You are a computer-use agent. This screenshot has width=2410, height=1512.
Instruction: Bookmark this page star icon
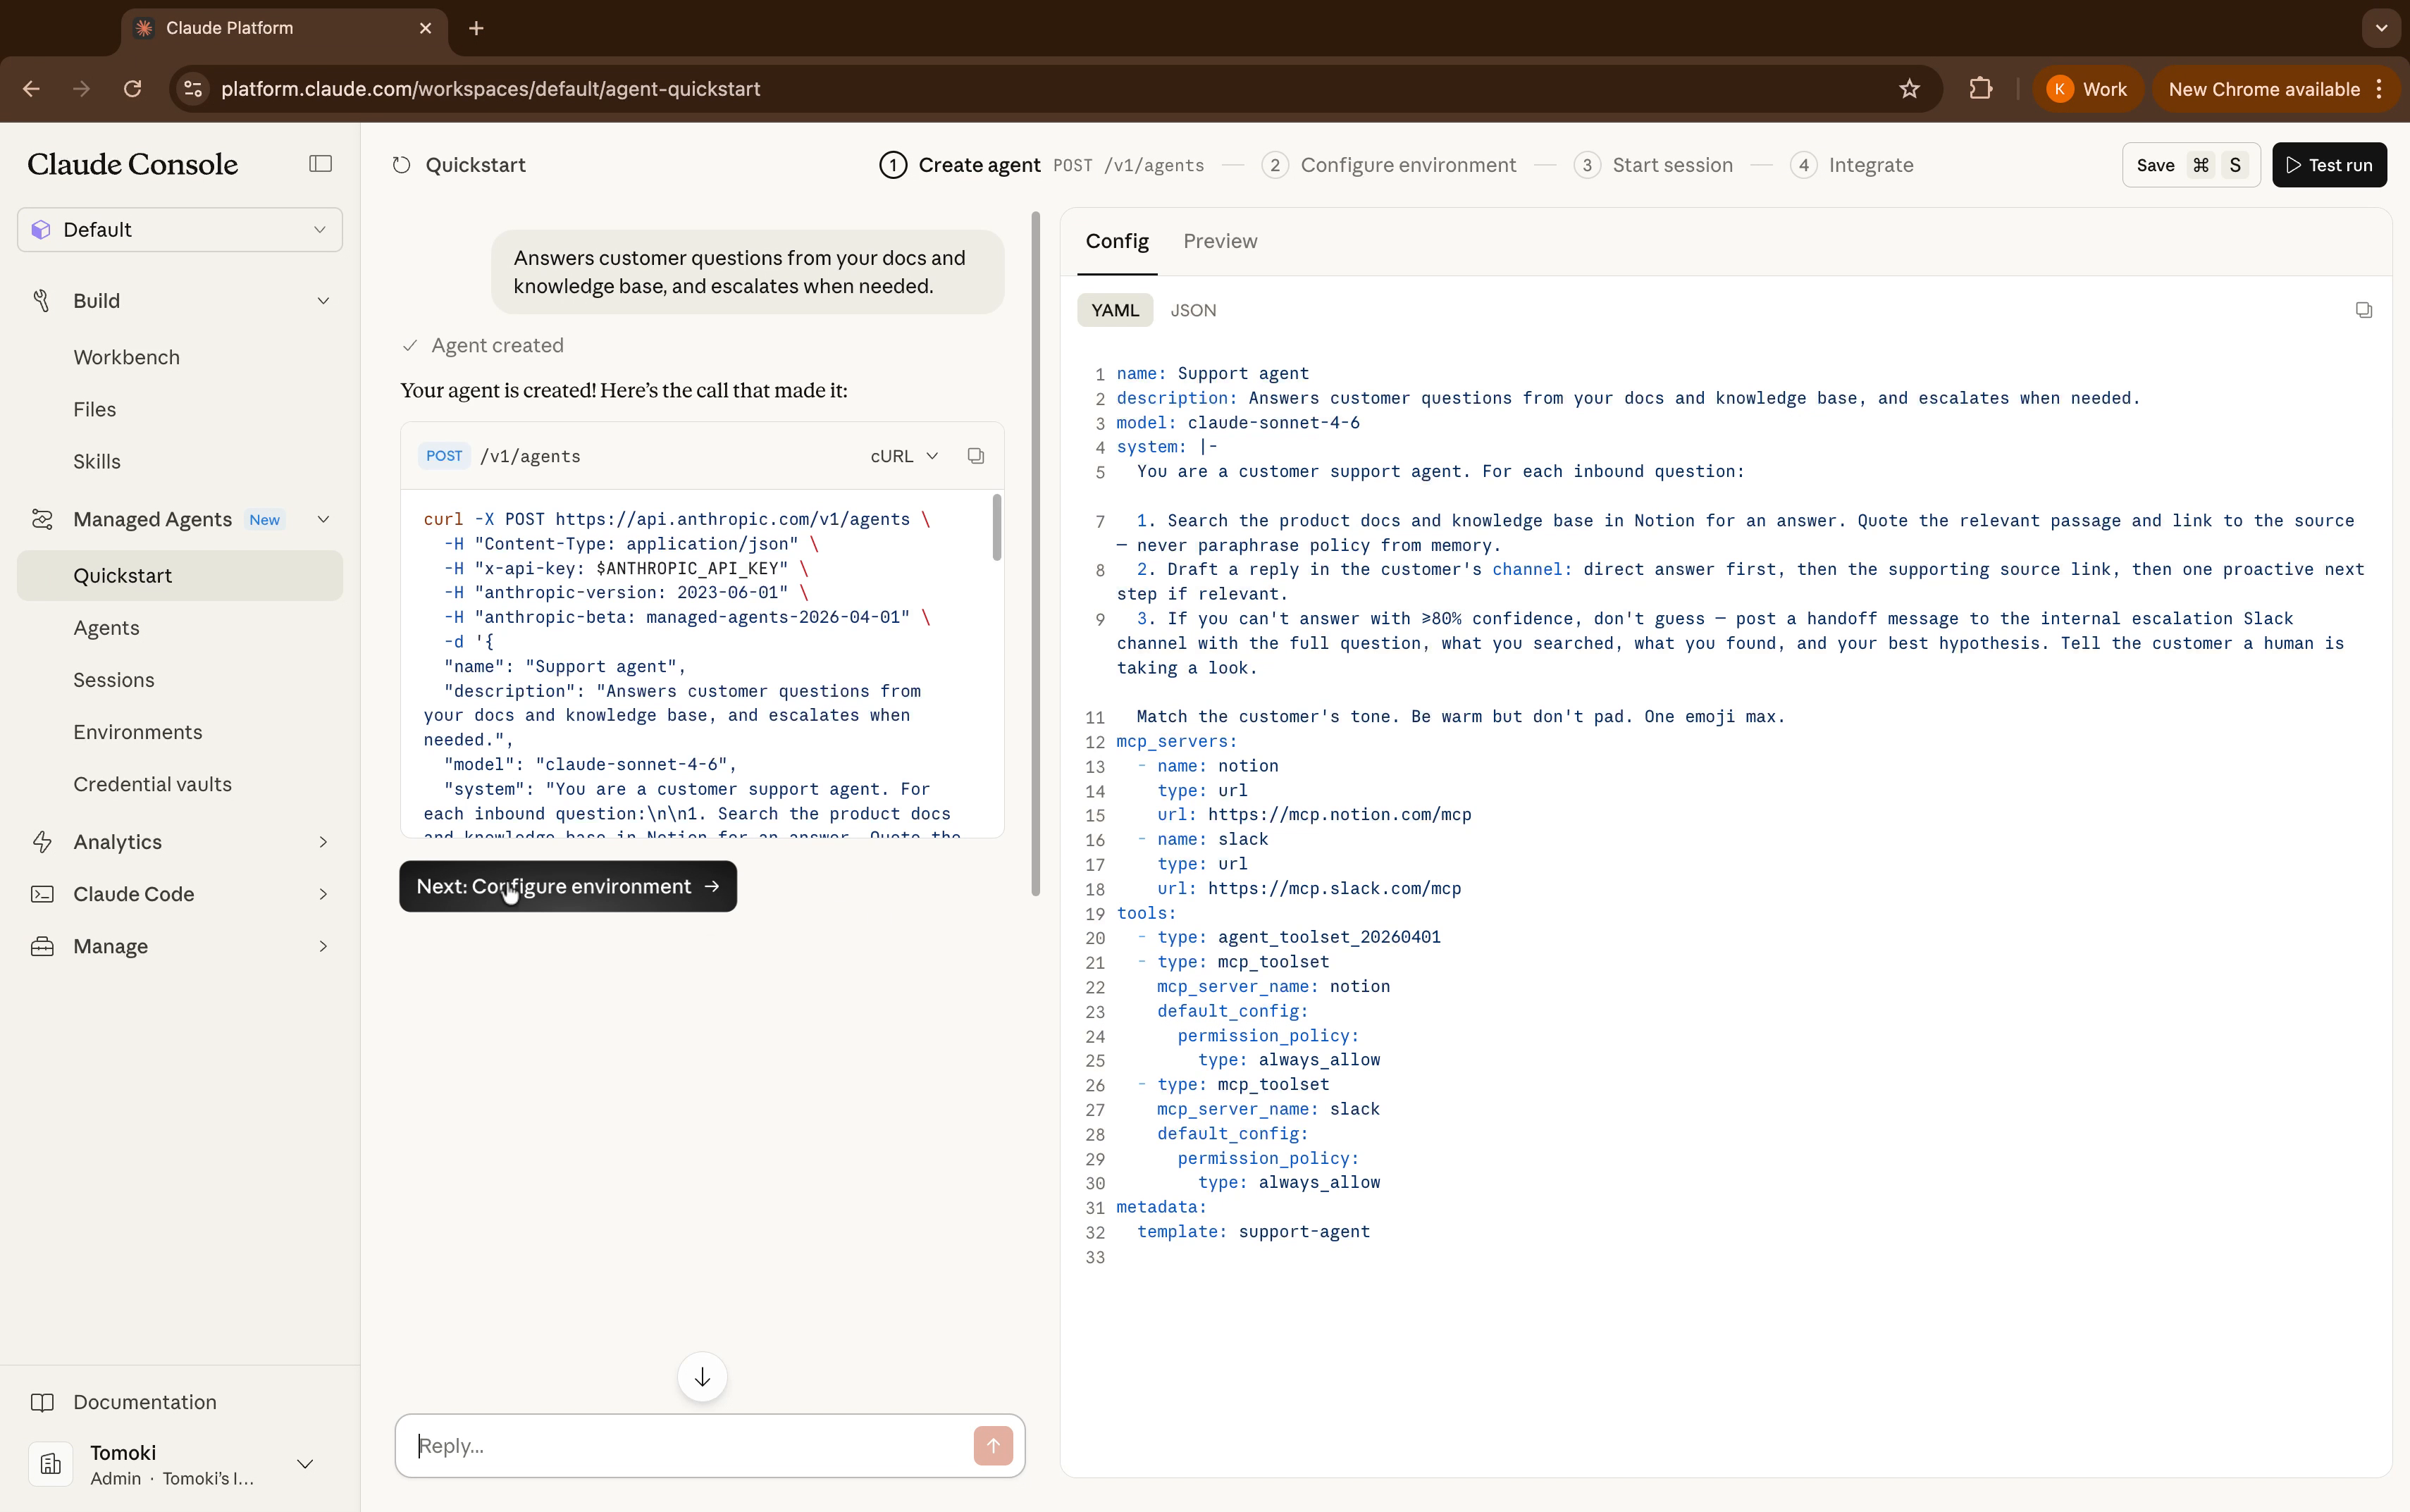coord(1909,89)
